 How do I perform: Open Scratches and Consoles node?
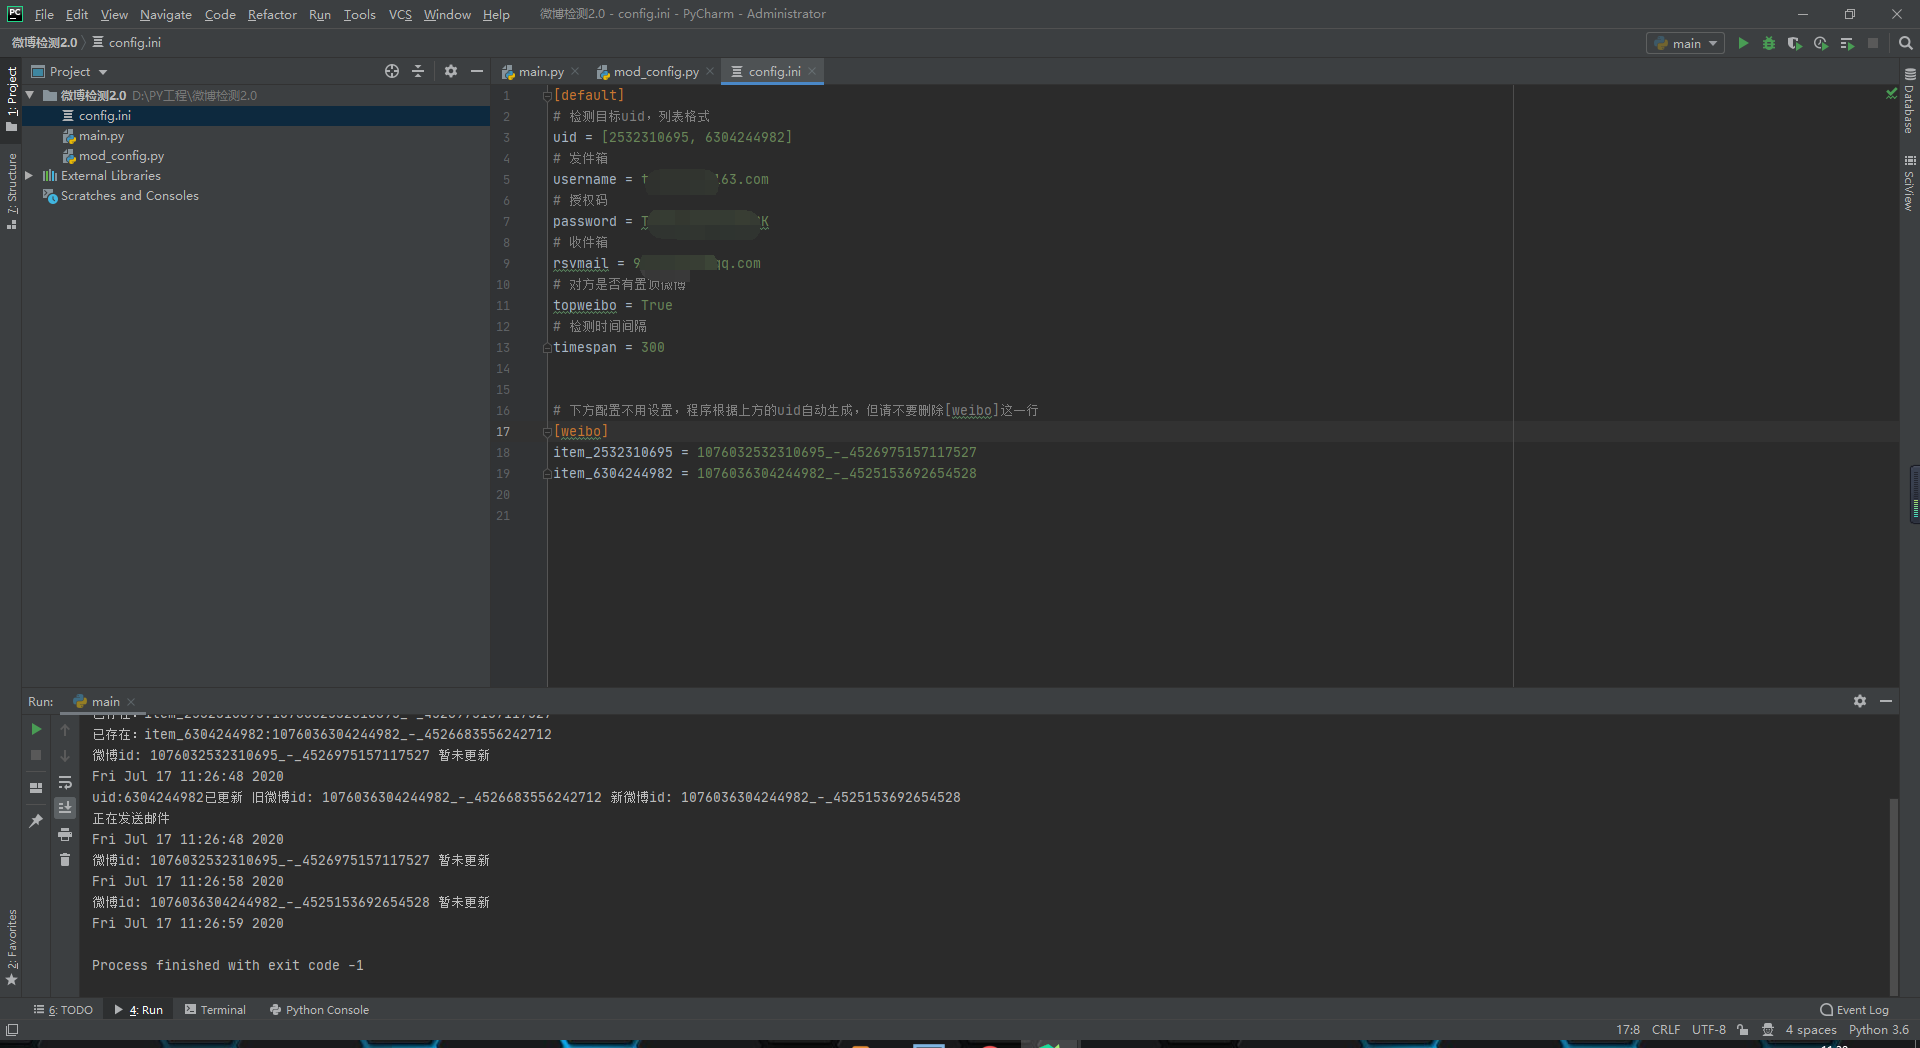(129, 196)
